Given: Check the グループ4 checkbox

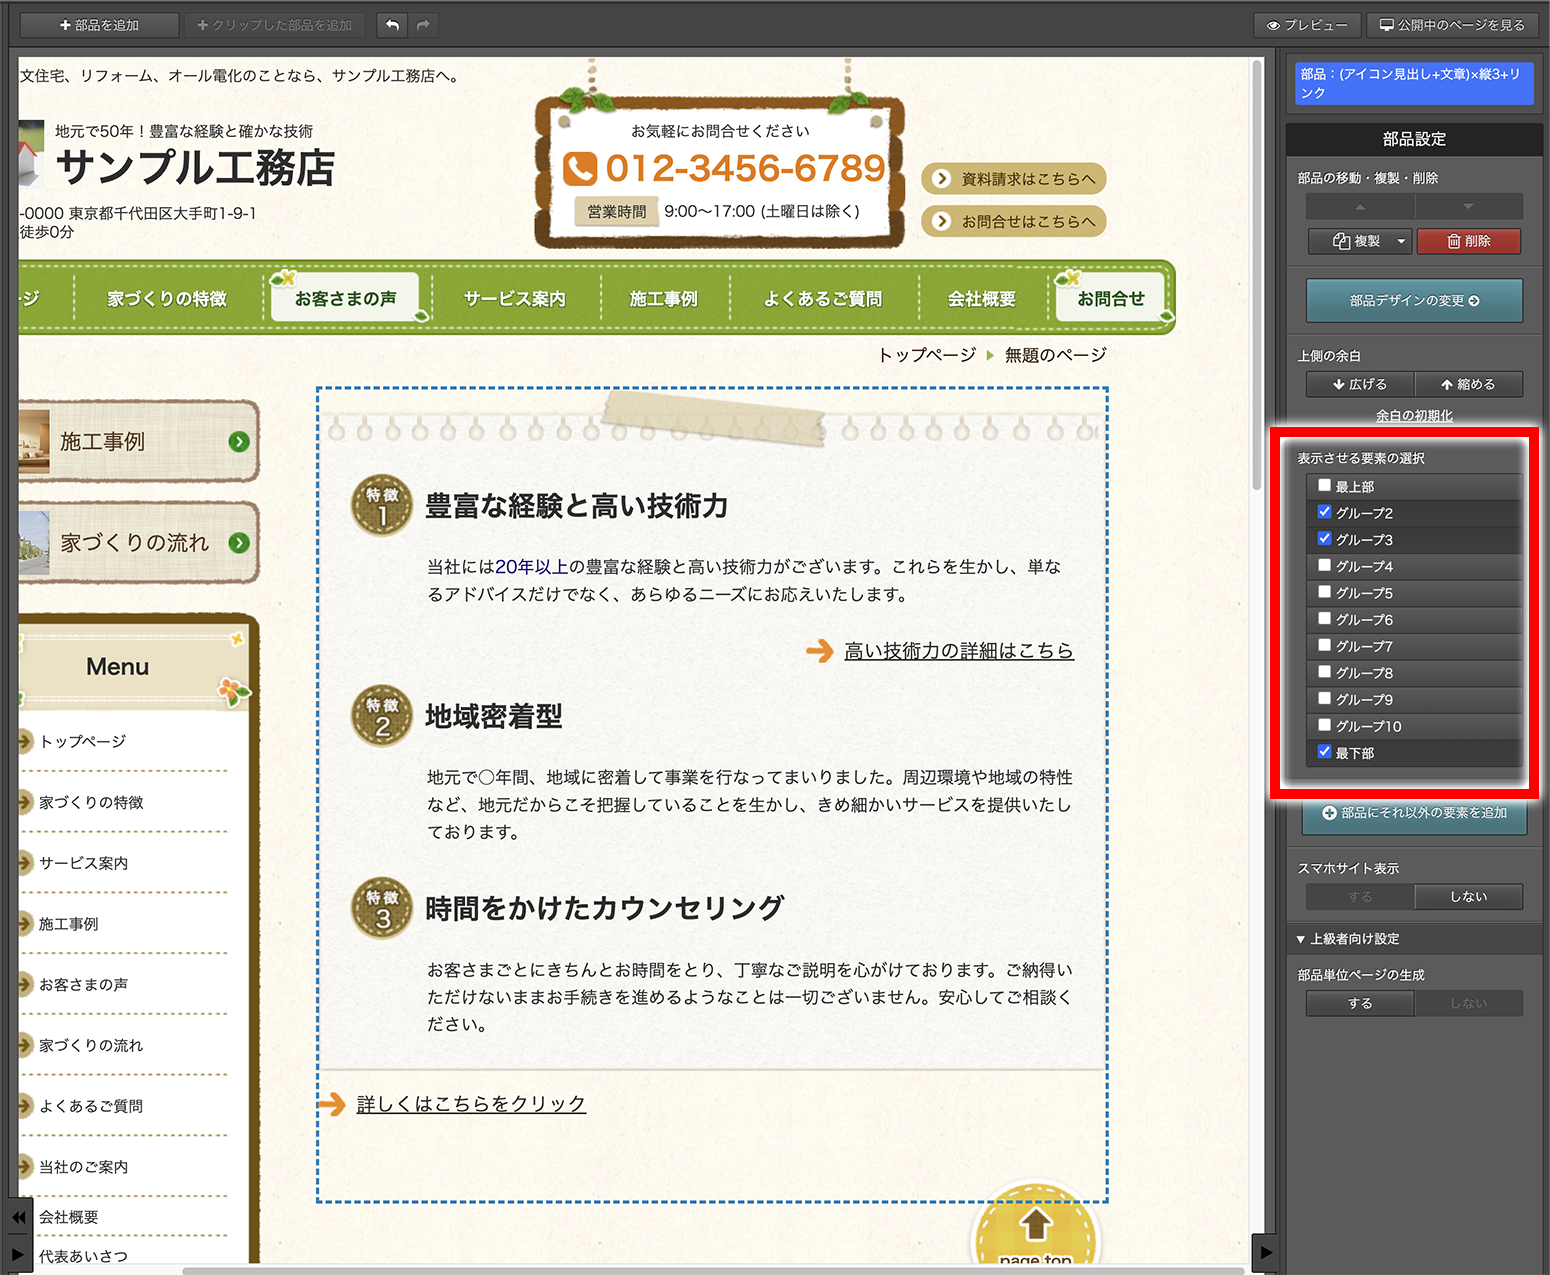Looking at the screenshot, I should point(1324,565).
